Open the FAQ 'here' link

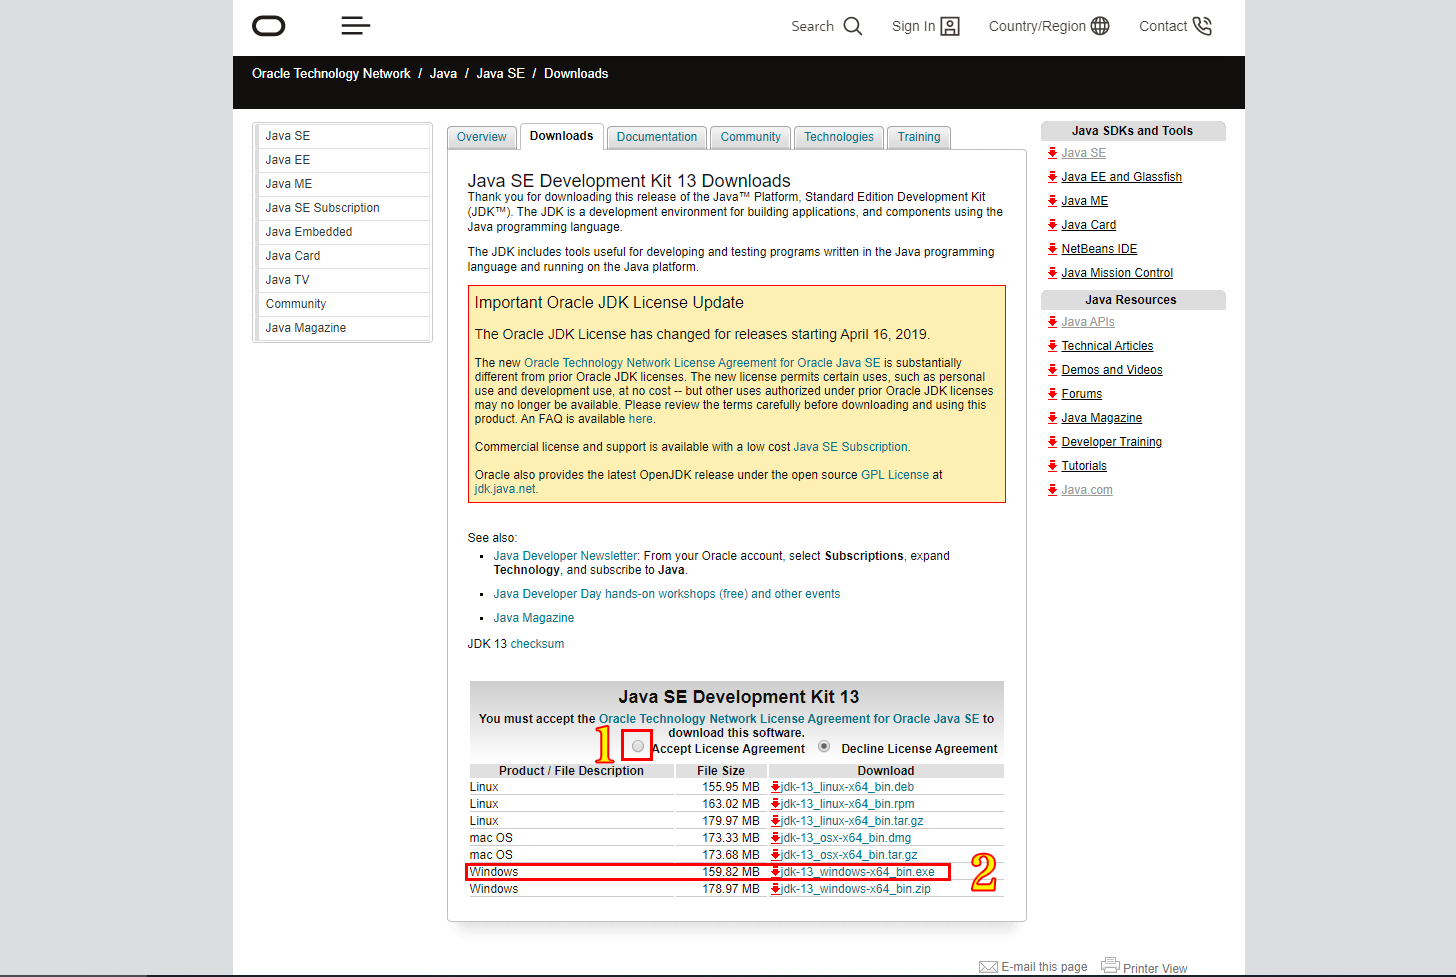click(640, 419)
